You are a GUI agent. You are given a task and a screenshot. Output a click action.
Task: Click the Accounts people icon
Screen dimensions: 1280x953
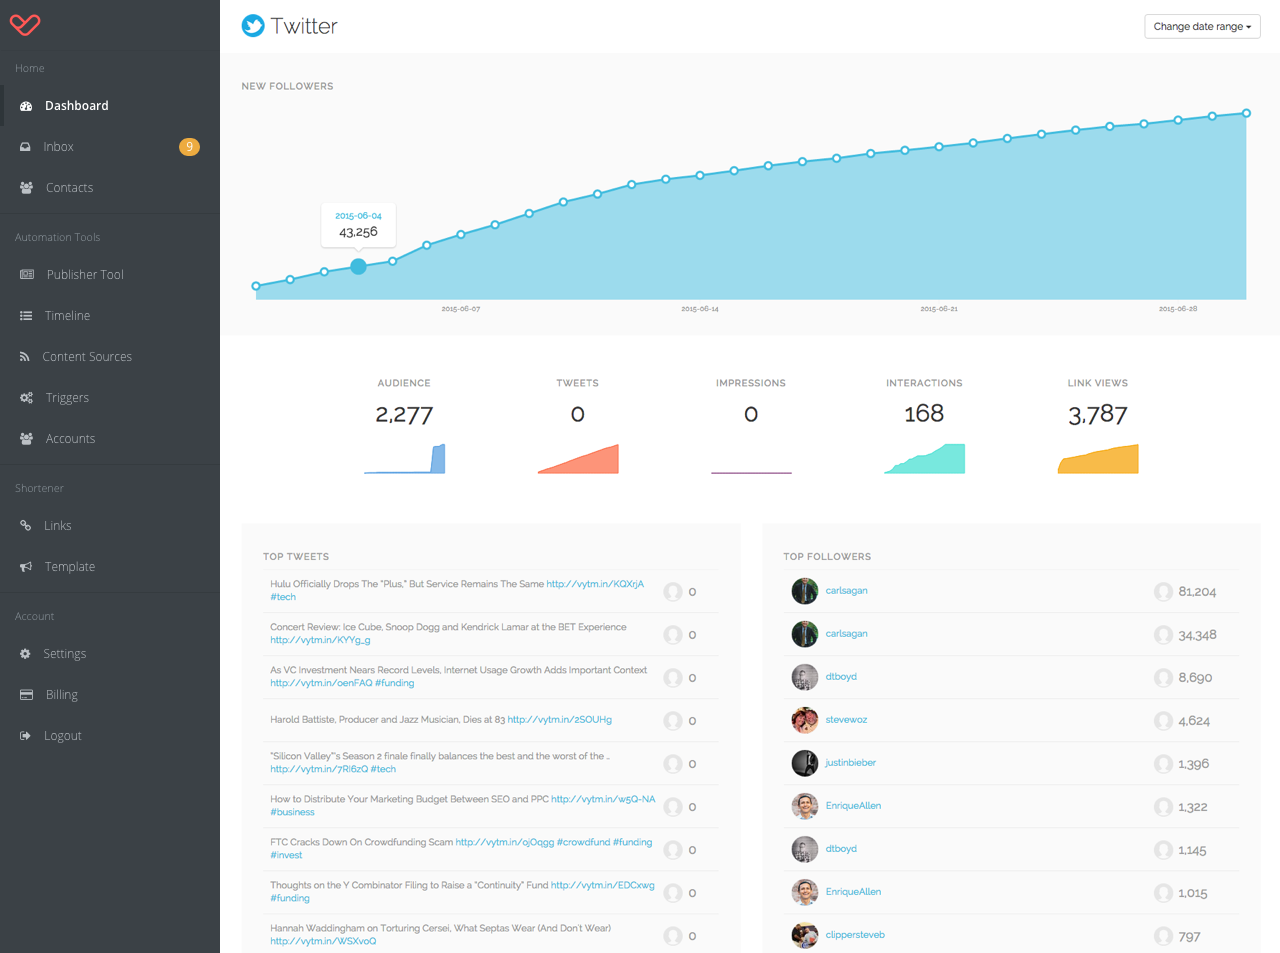[x=27, y=439]
